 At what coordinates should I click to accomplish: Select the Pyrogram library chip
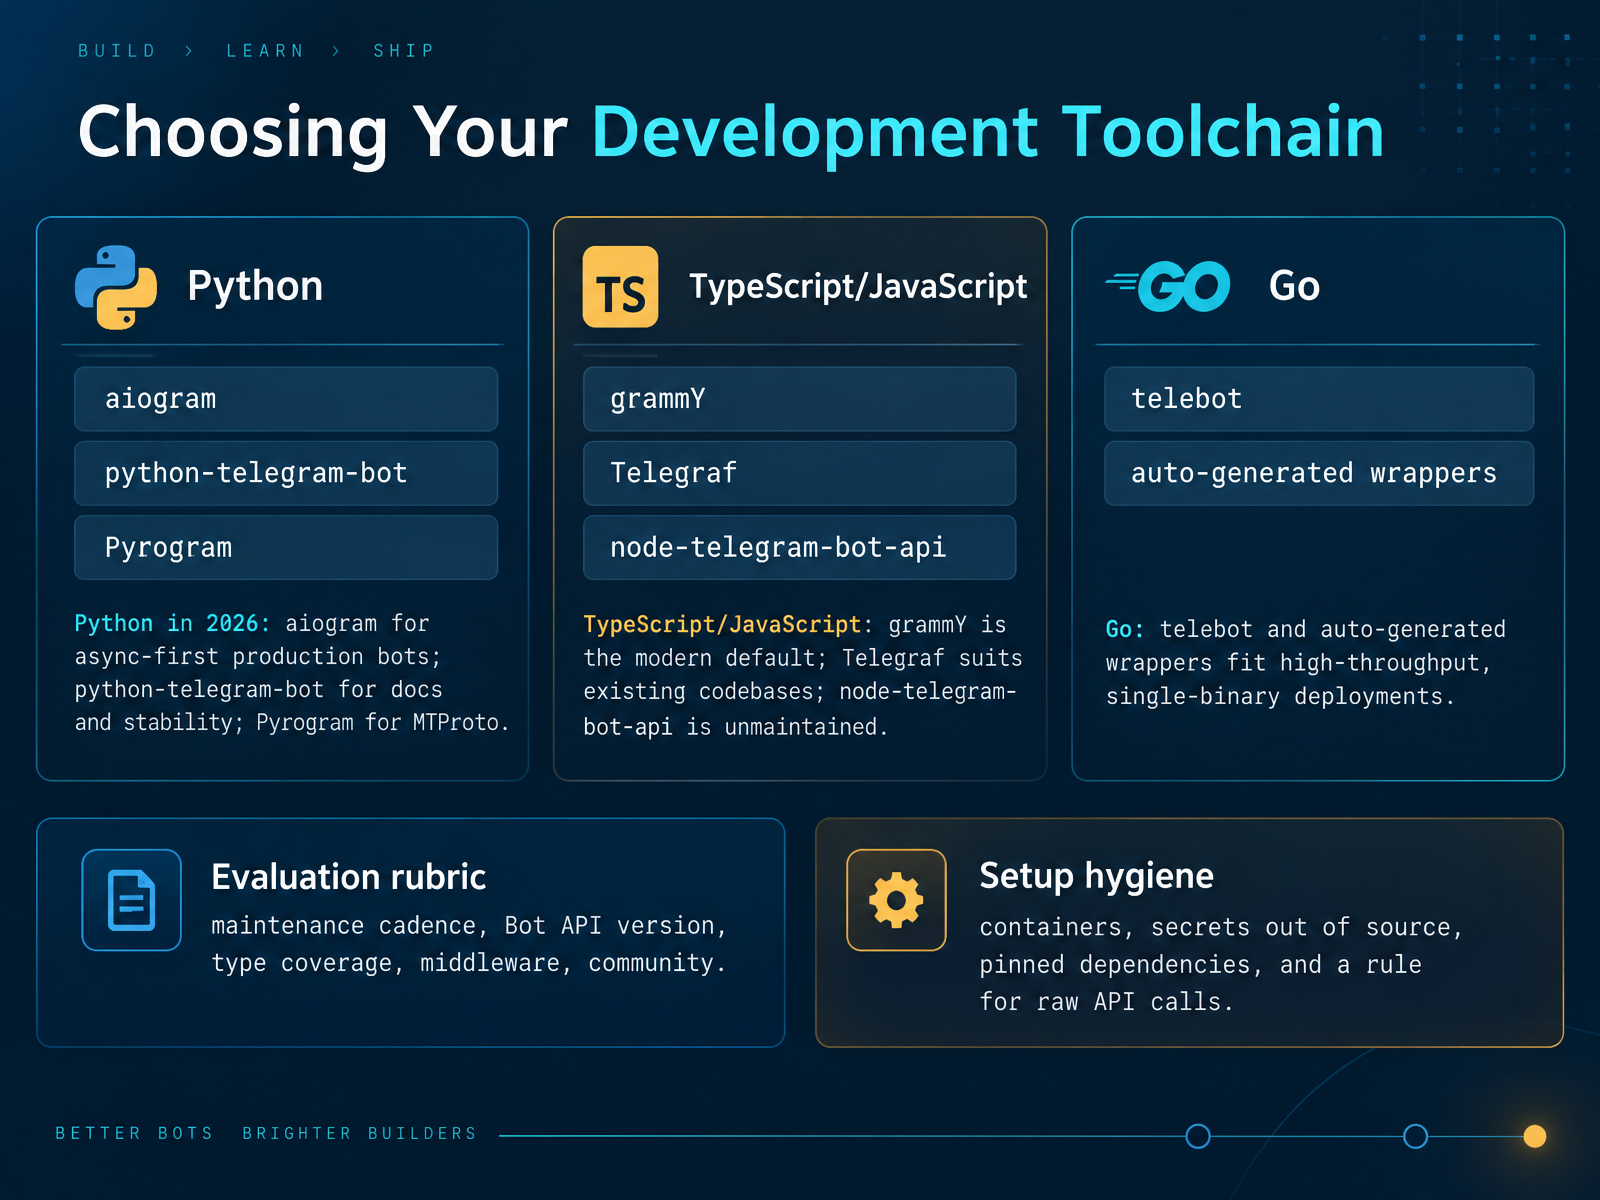[286, 547]
